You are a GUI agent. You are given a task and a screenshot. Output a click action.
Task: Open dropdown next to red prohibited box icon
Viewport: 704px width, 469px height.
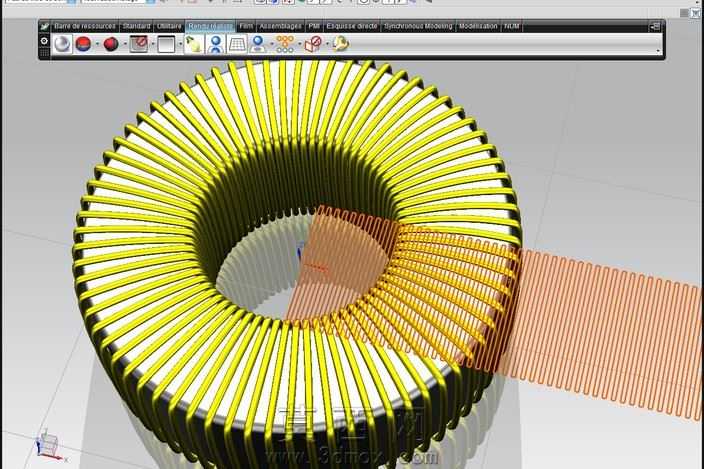pyautogui.click(x=327, y=44)
